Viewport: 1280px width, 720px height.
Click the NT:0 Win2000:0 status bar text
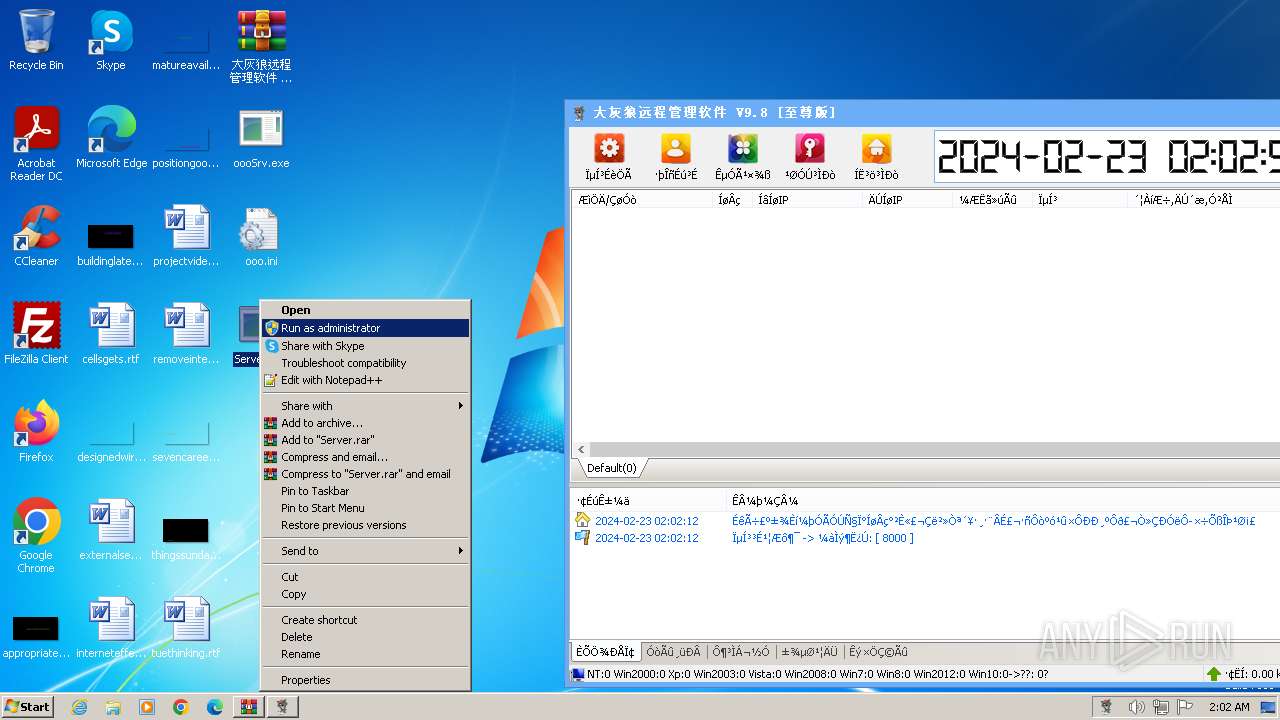click(817, 674)
